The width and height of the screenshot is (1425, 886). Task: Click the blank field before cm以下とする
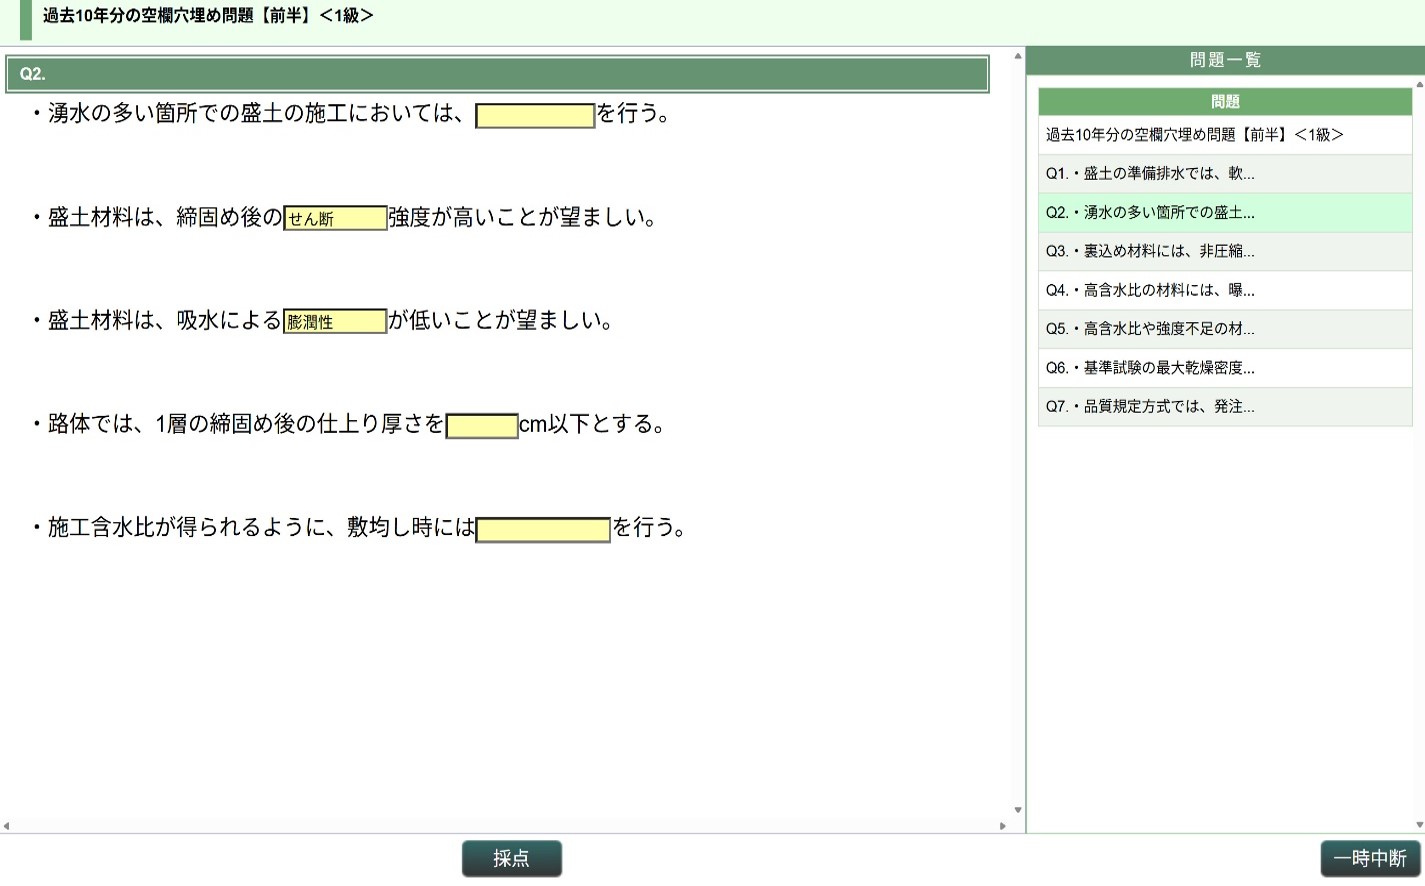click(x=482, y=426)
